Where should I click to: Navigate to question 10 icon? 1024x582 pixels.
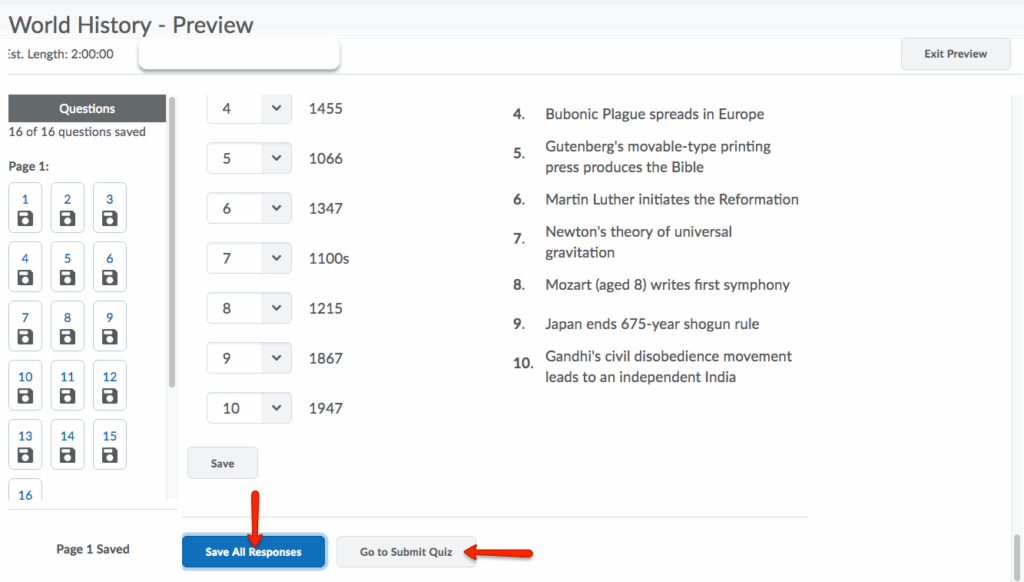[25, 386]
